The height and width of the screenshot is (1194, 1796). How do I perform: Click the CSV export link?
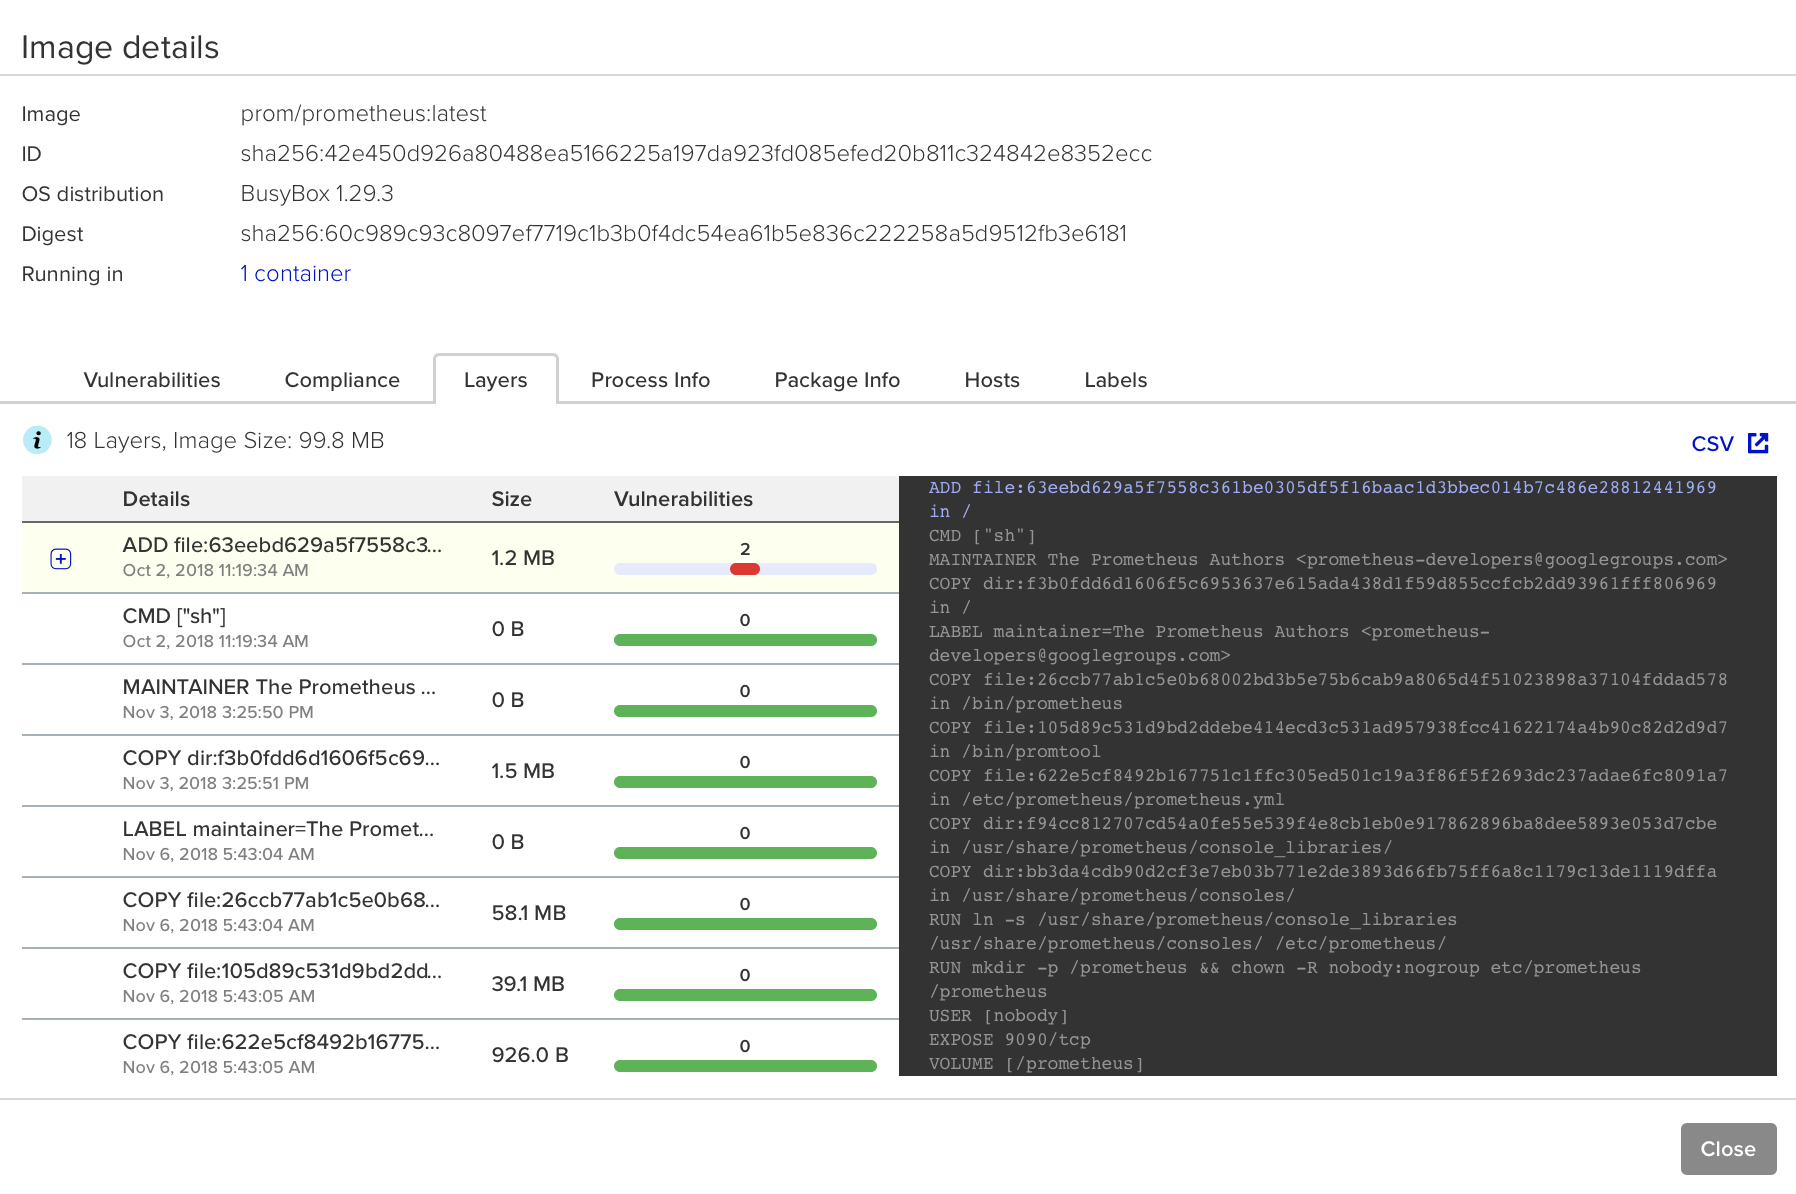point(1712,444)
